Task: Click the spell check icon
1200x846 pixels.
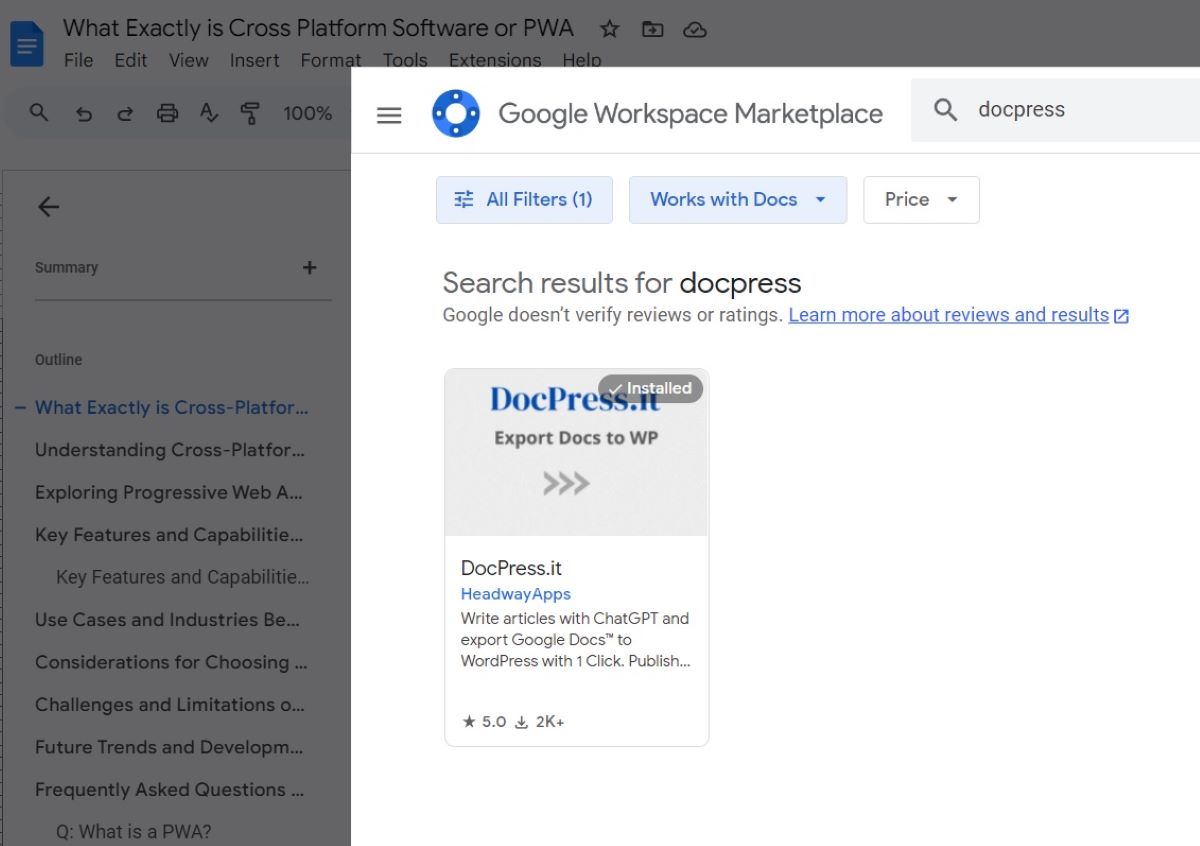Action: click(209, 113)
